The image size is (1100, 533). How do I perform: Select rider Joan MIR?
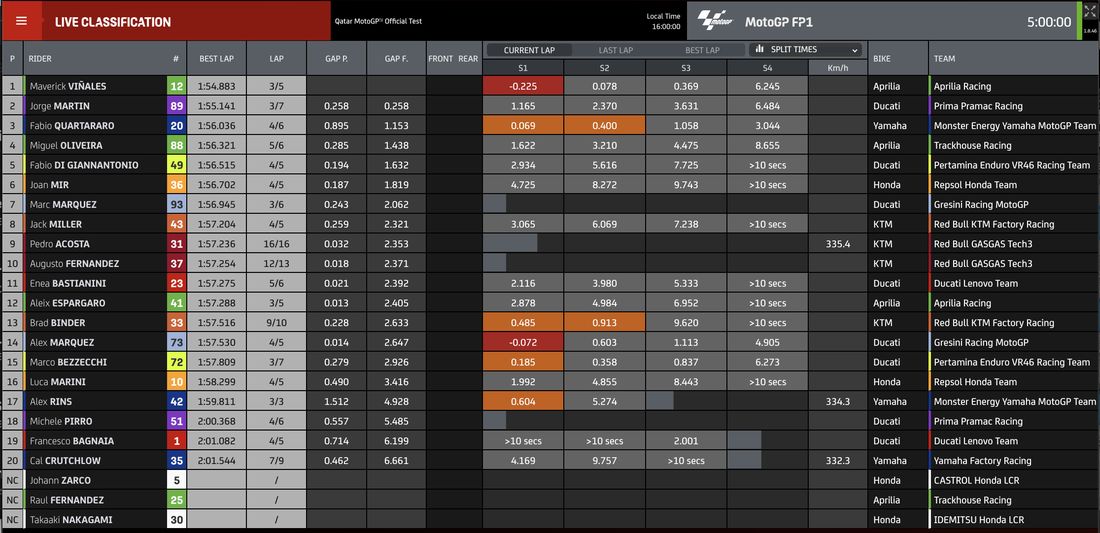(x=49, y=184)
